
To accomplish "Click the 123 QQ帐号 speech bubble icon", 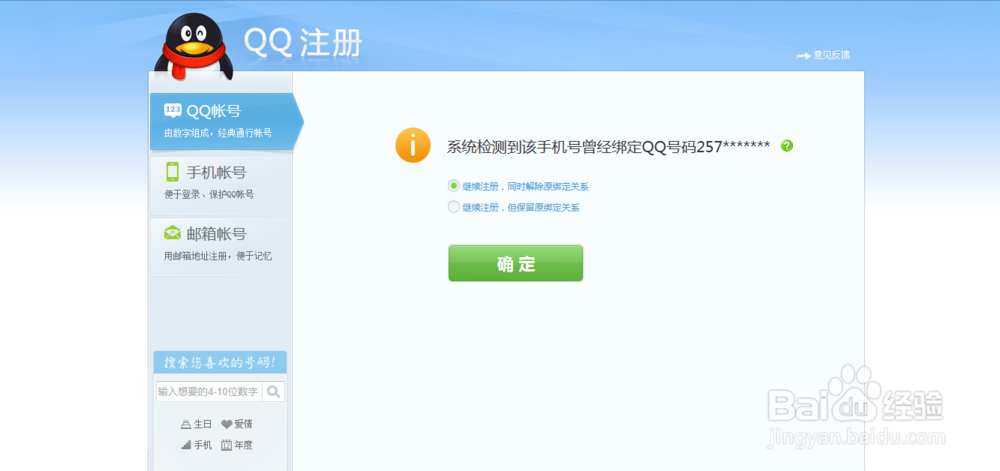I will pos(173,111).
